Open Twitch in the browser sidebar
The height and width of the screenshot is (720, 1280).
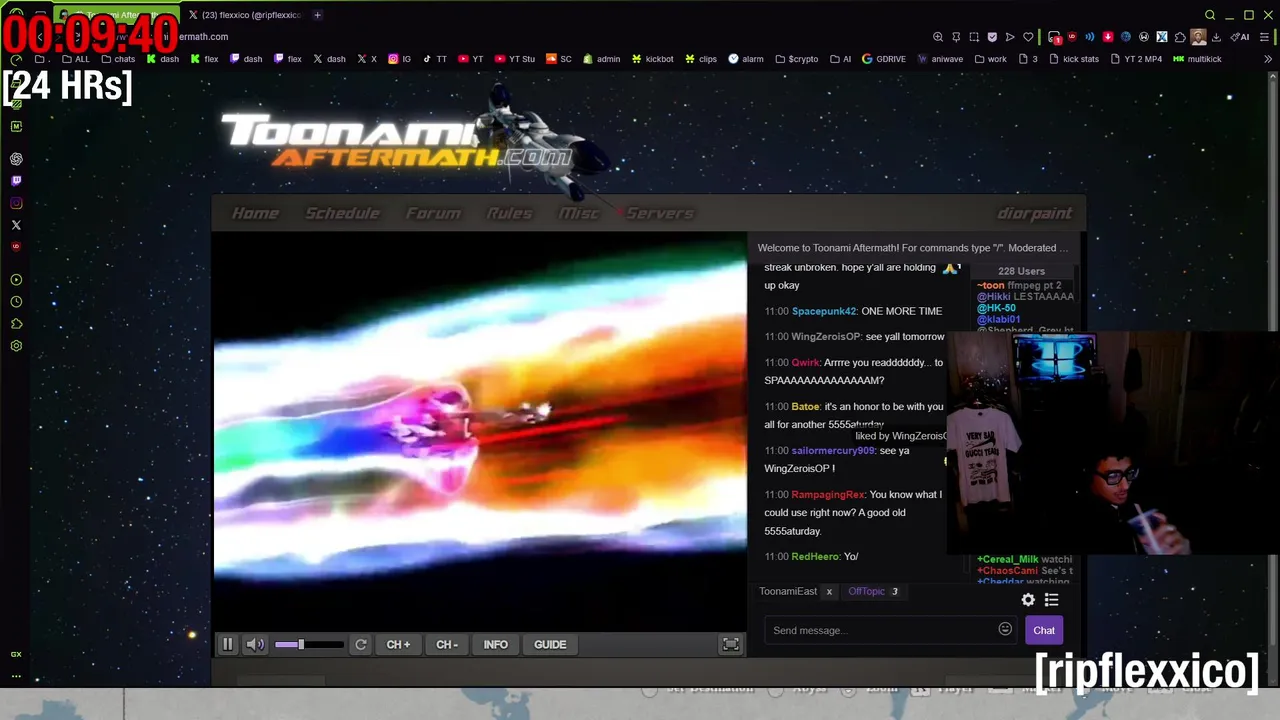tap(16, 181)
